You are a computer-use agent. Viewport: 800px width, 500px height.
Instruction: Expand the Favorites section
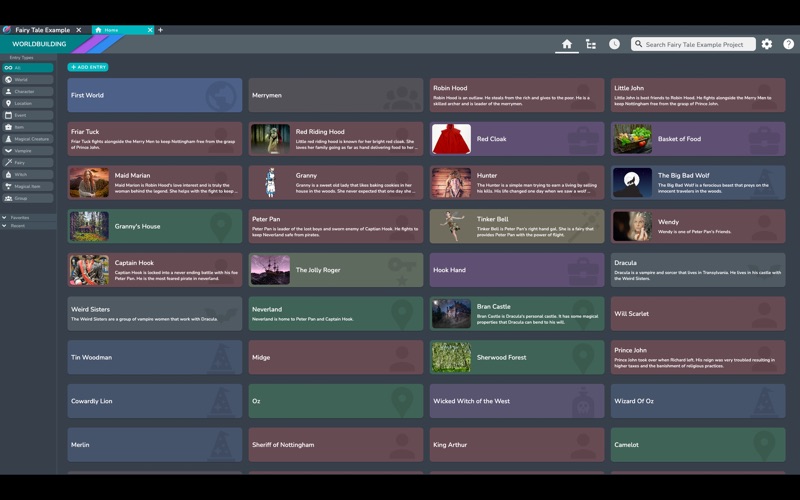28,217
